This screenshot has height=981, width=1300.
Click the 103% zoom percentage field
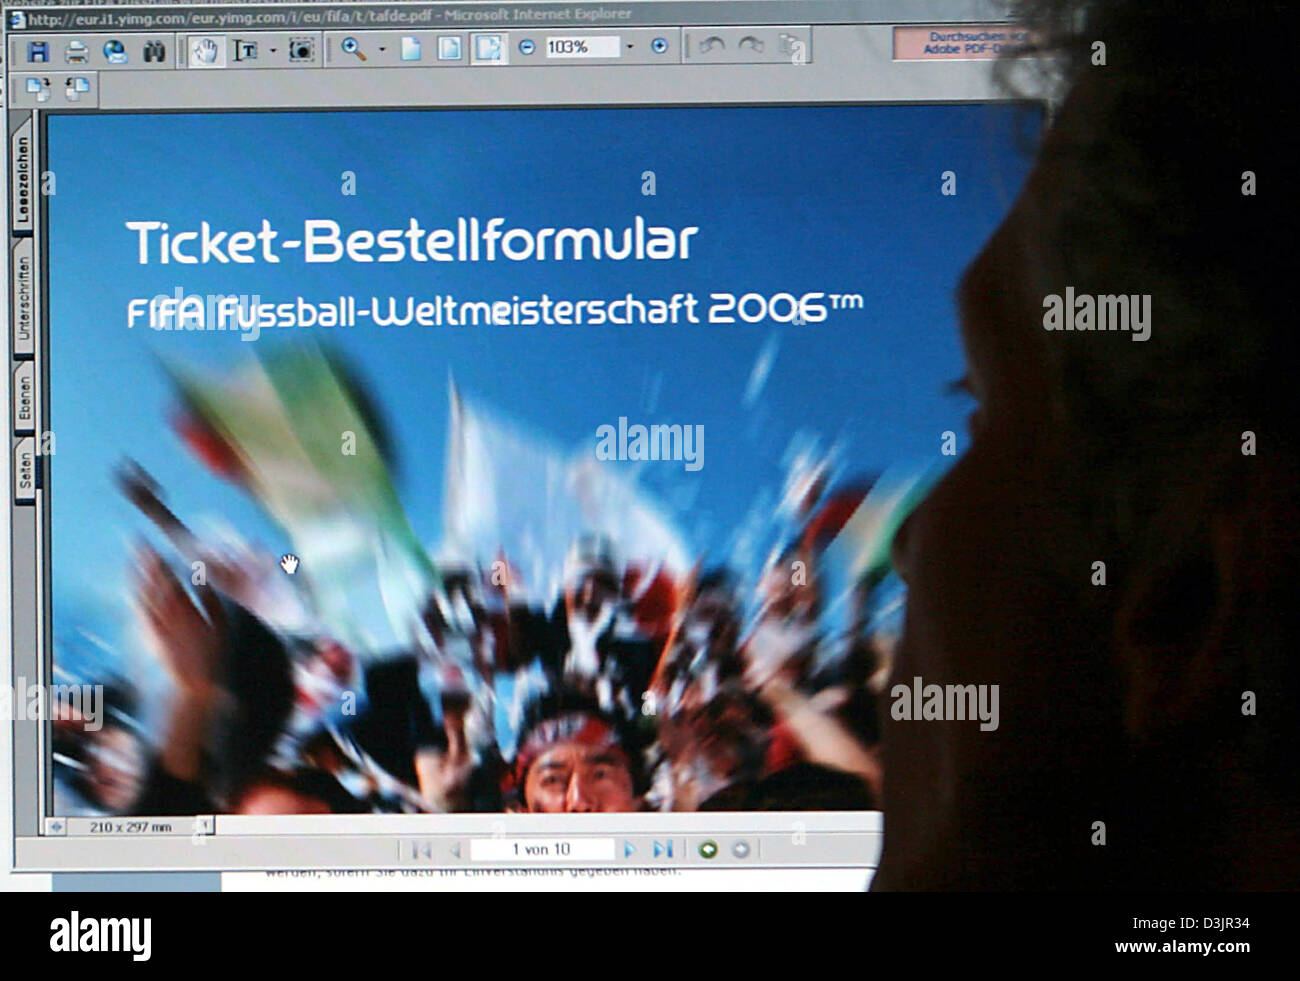pos(582,47)
